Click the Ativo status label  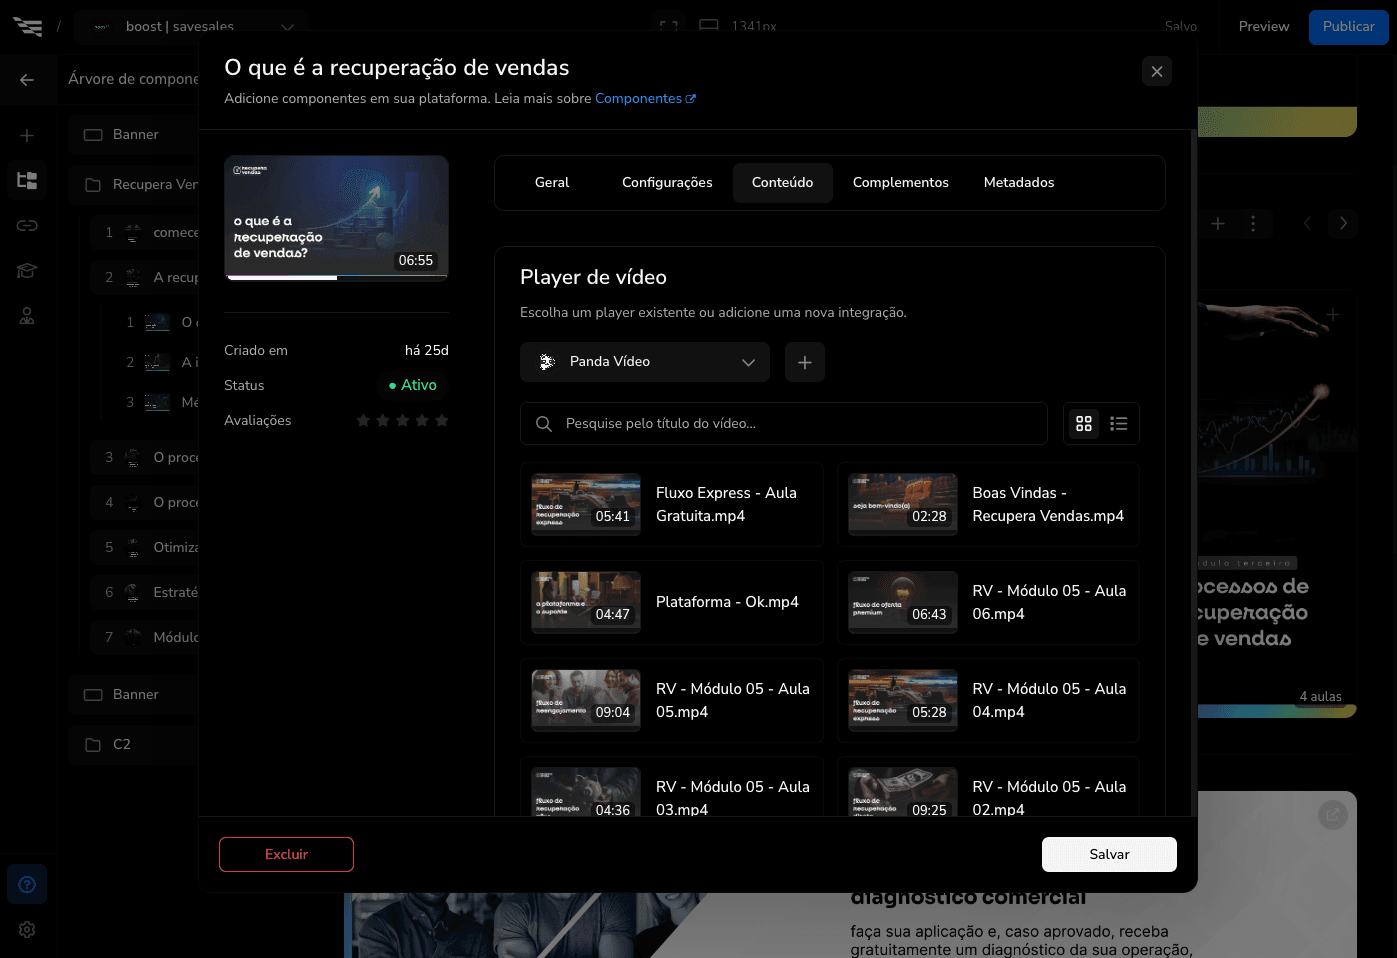tap(413, 385)
